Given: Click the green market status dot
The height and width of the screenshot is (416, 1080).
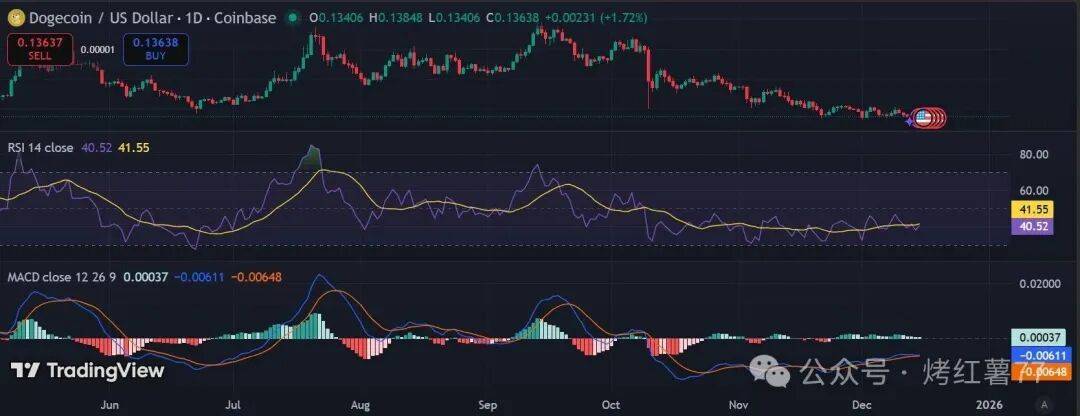Looking at the screenshot, I should click(x=292, y=18).
